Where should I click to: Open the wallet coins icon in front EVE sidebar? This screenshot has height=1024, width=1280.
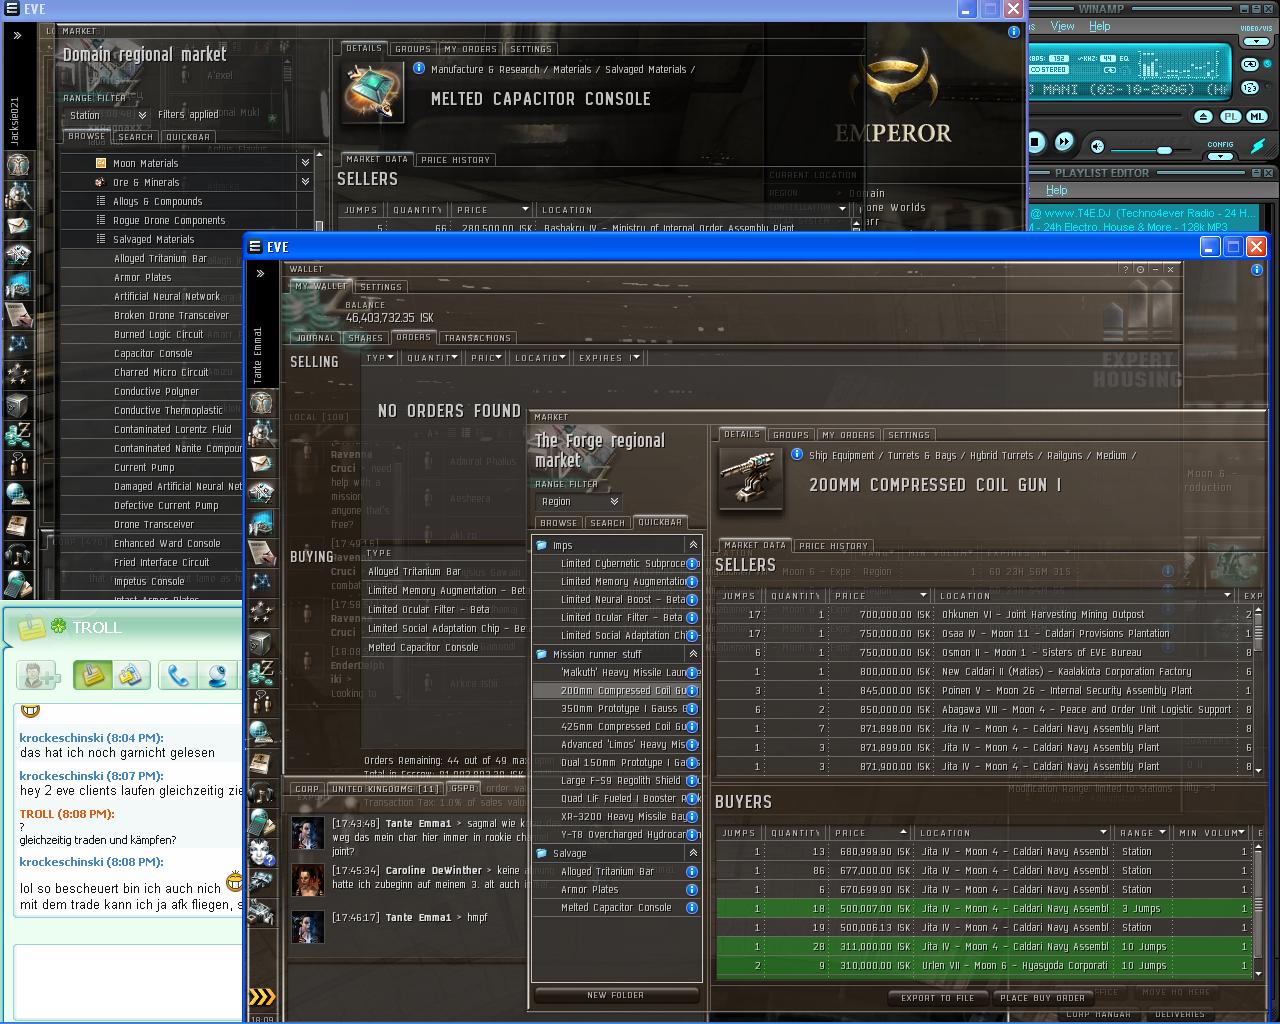pyautogui.click(x=262, y=672)
